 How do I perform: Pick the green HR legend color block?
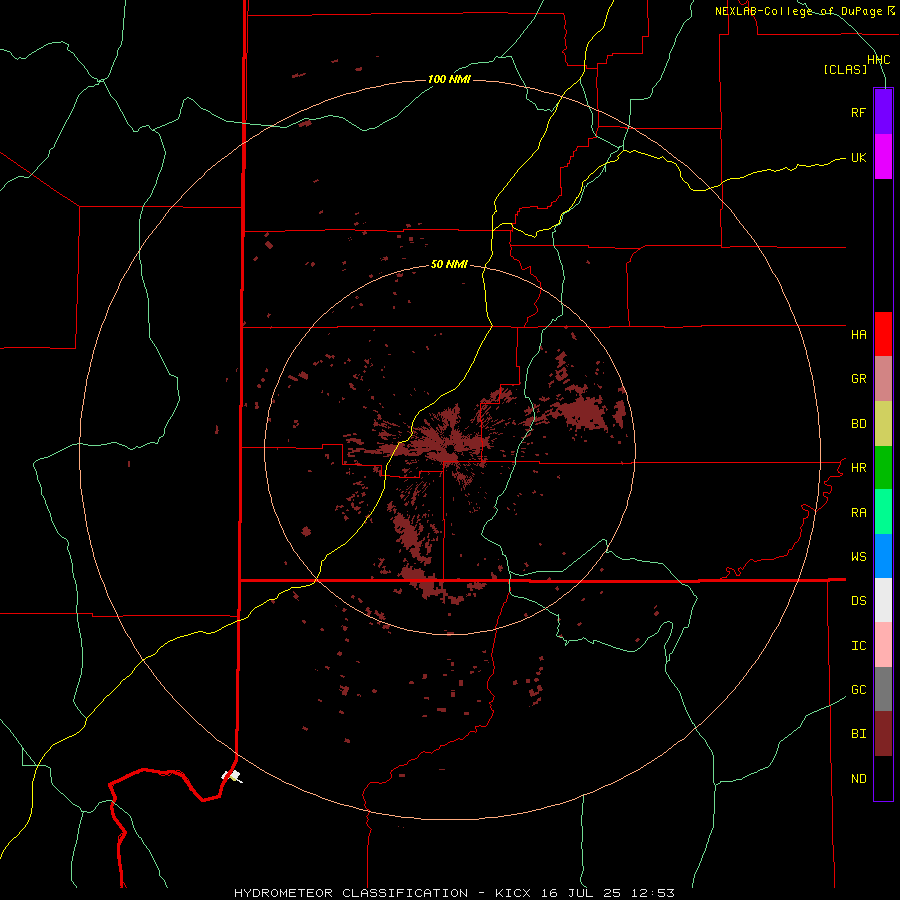coord(883,468)
